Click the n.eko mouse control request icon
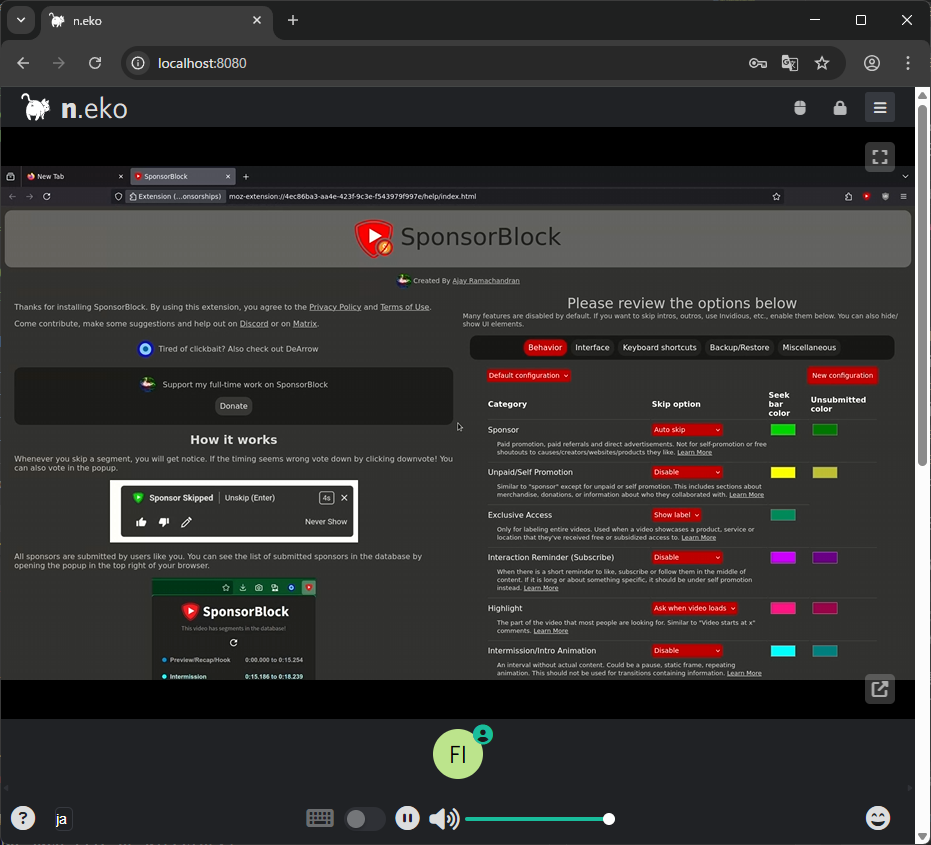The width and height of the screenshot is (931, 845). (x=800, y=107)
